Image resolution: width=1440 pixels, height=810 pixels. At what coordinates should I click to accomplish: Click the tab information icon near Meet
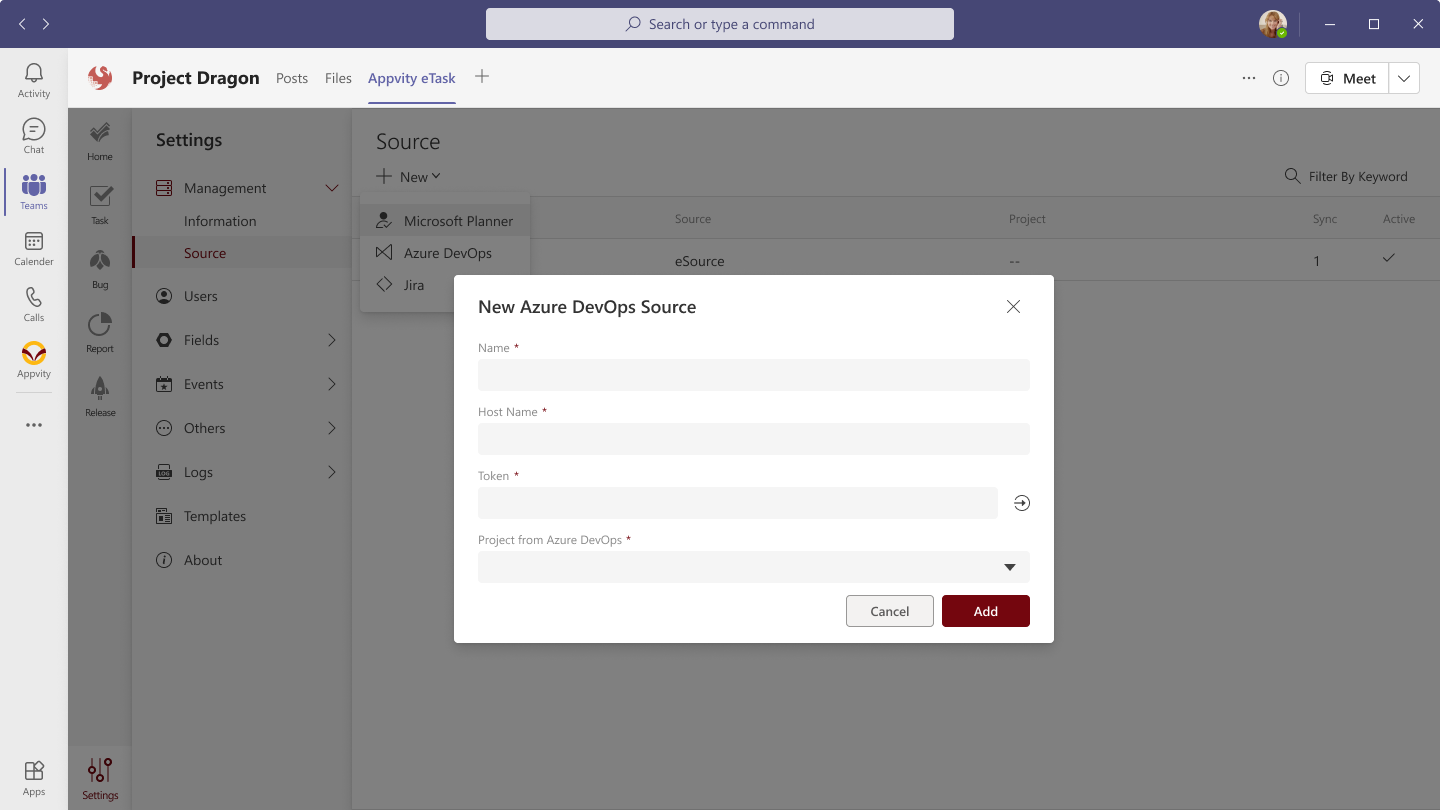pos(1281,78)
